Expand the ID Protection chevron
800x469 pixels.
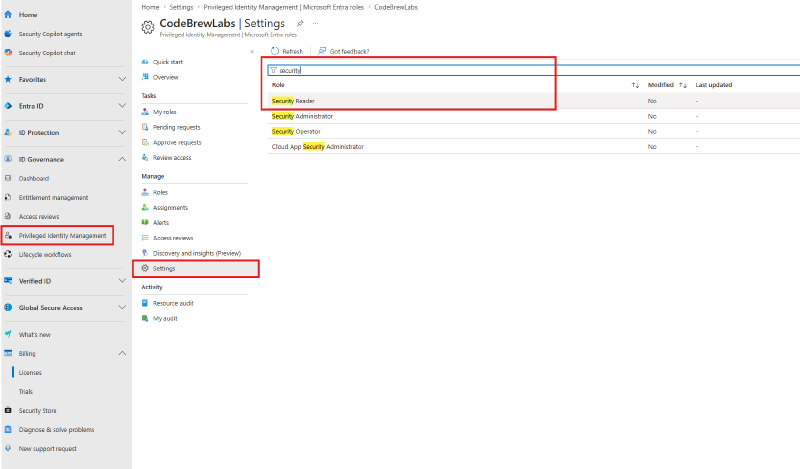tap(122, 132)
